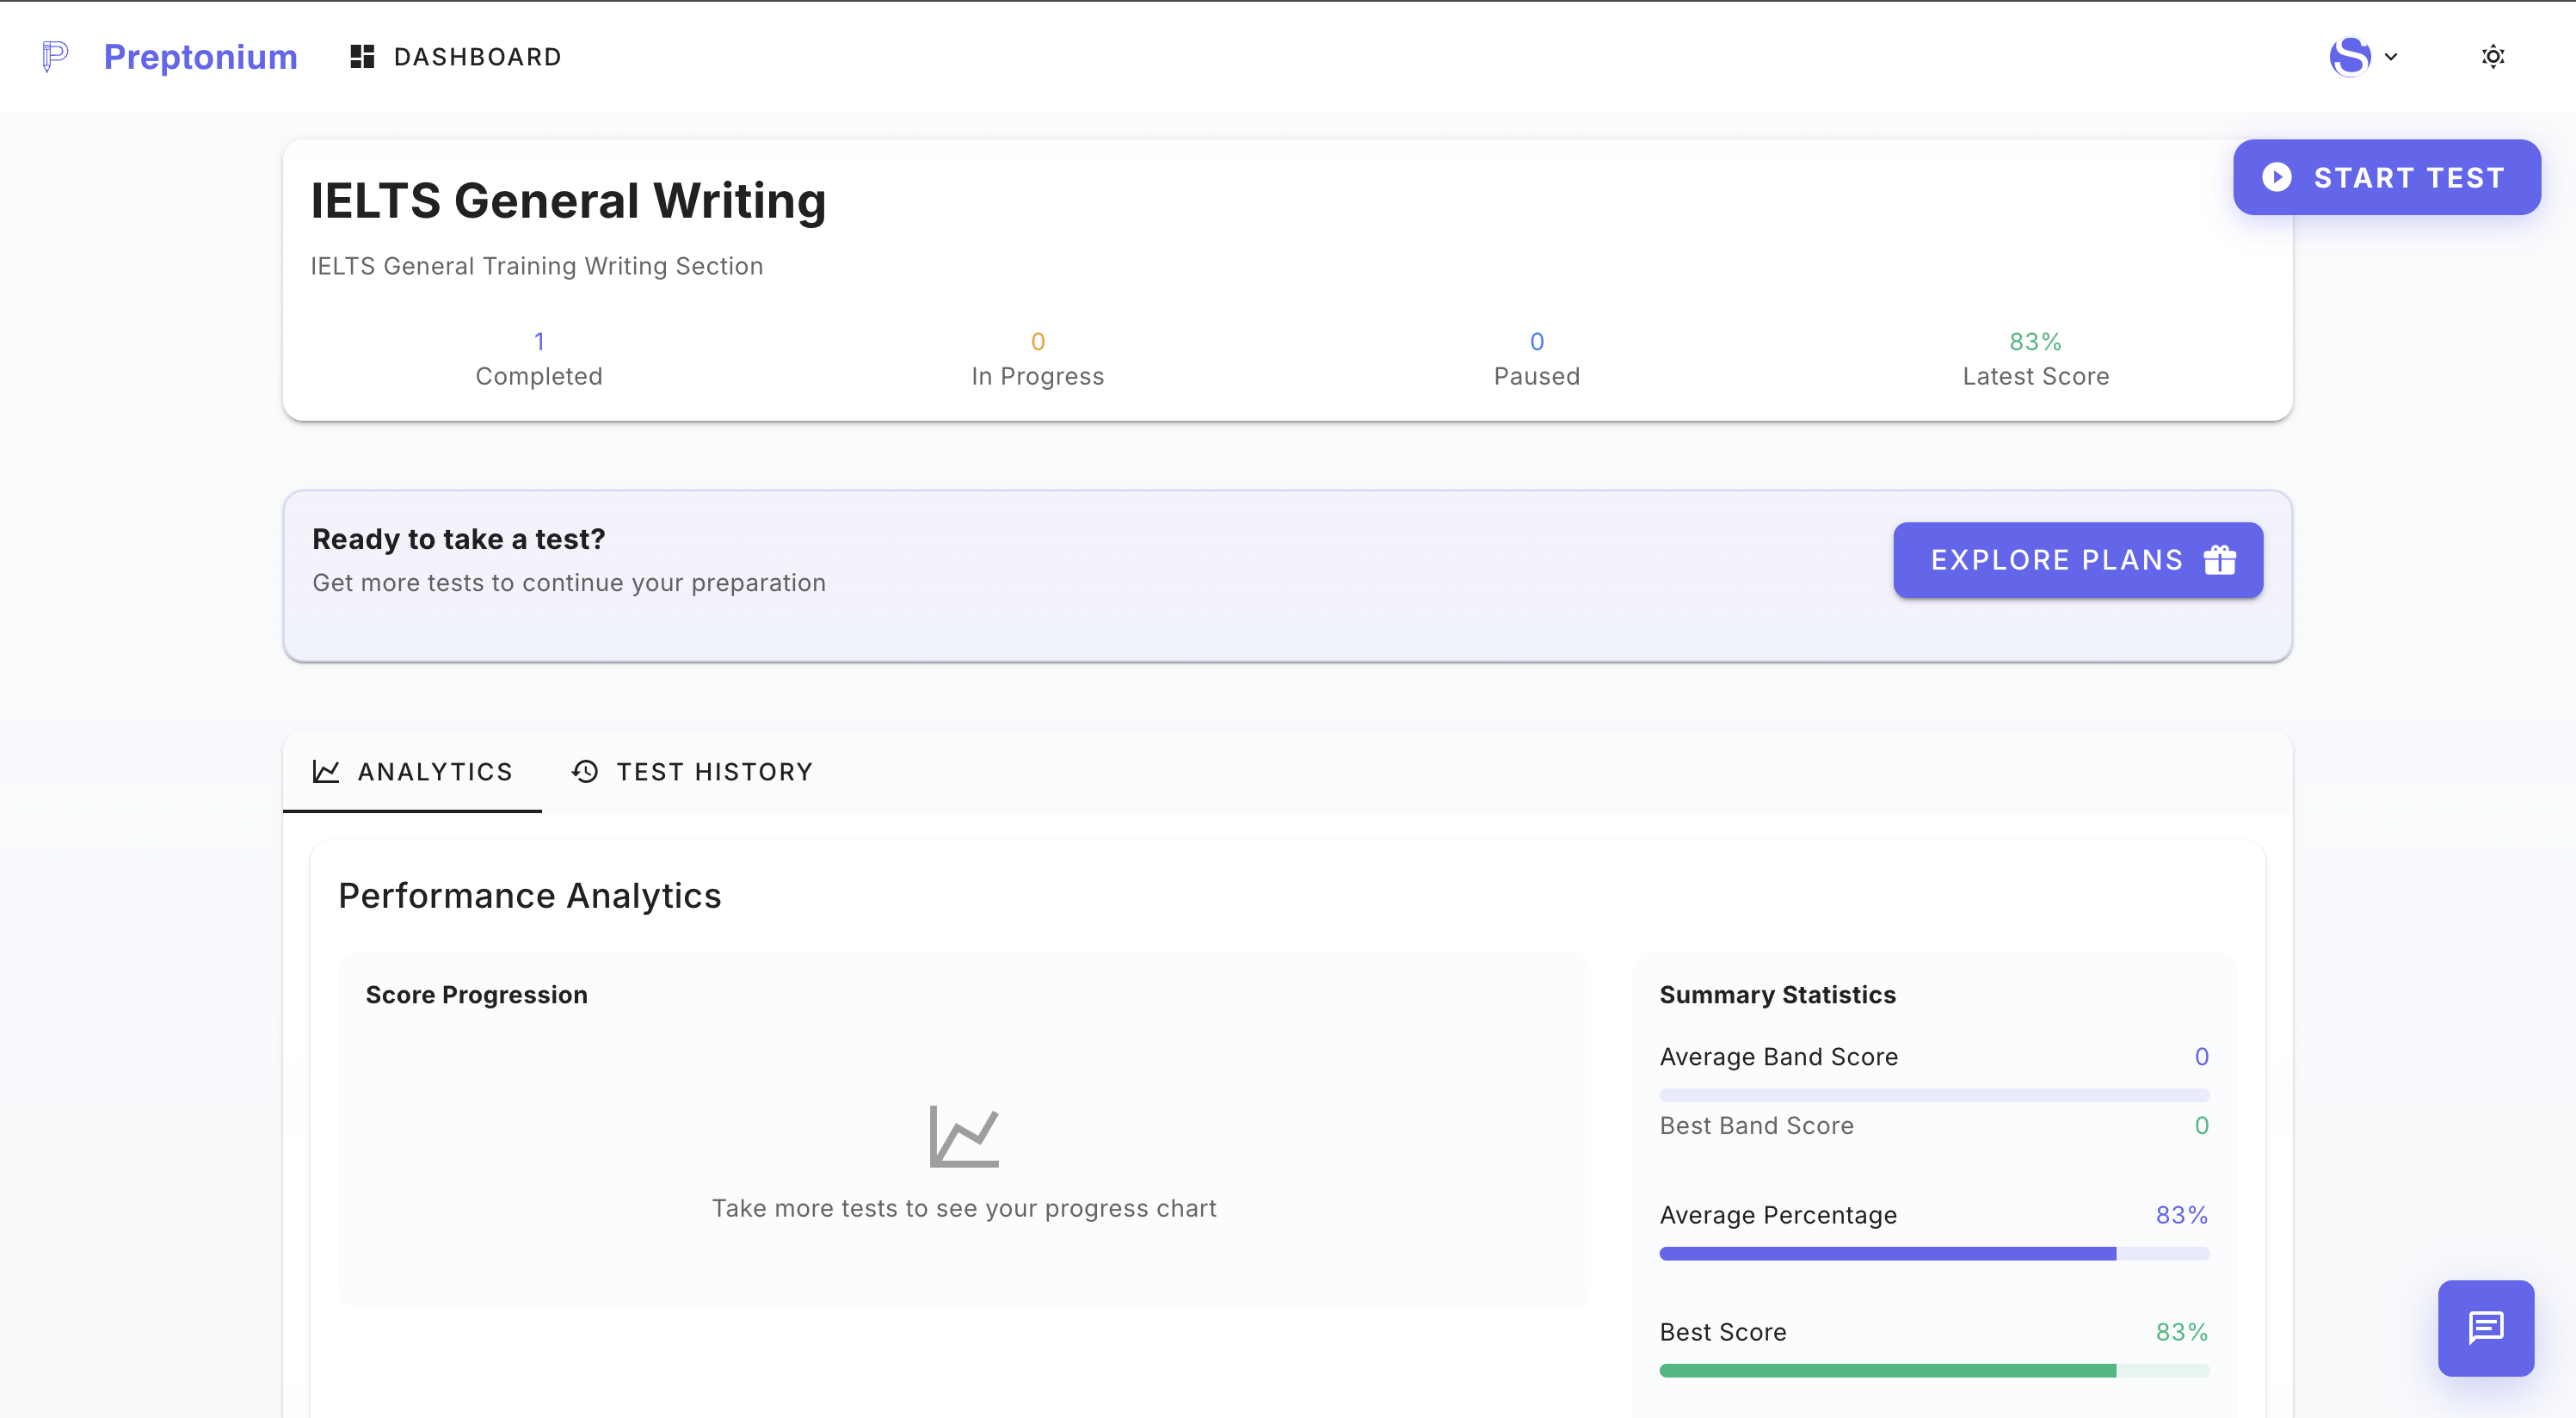Click the Best Score '83%' value
This screenshot has height=1418, width=2576.
(2182, 1332)
